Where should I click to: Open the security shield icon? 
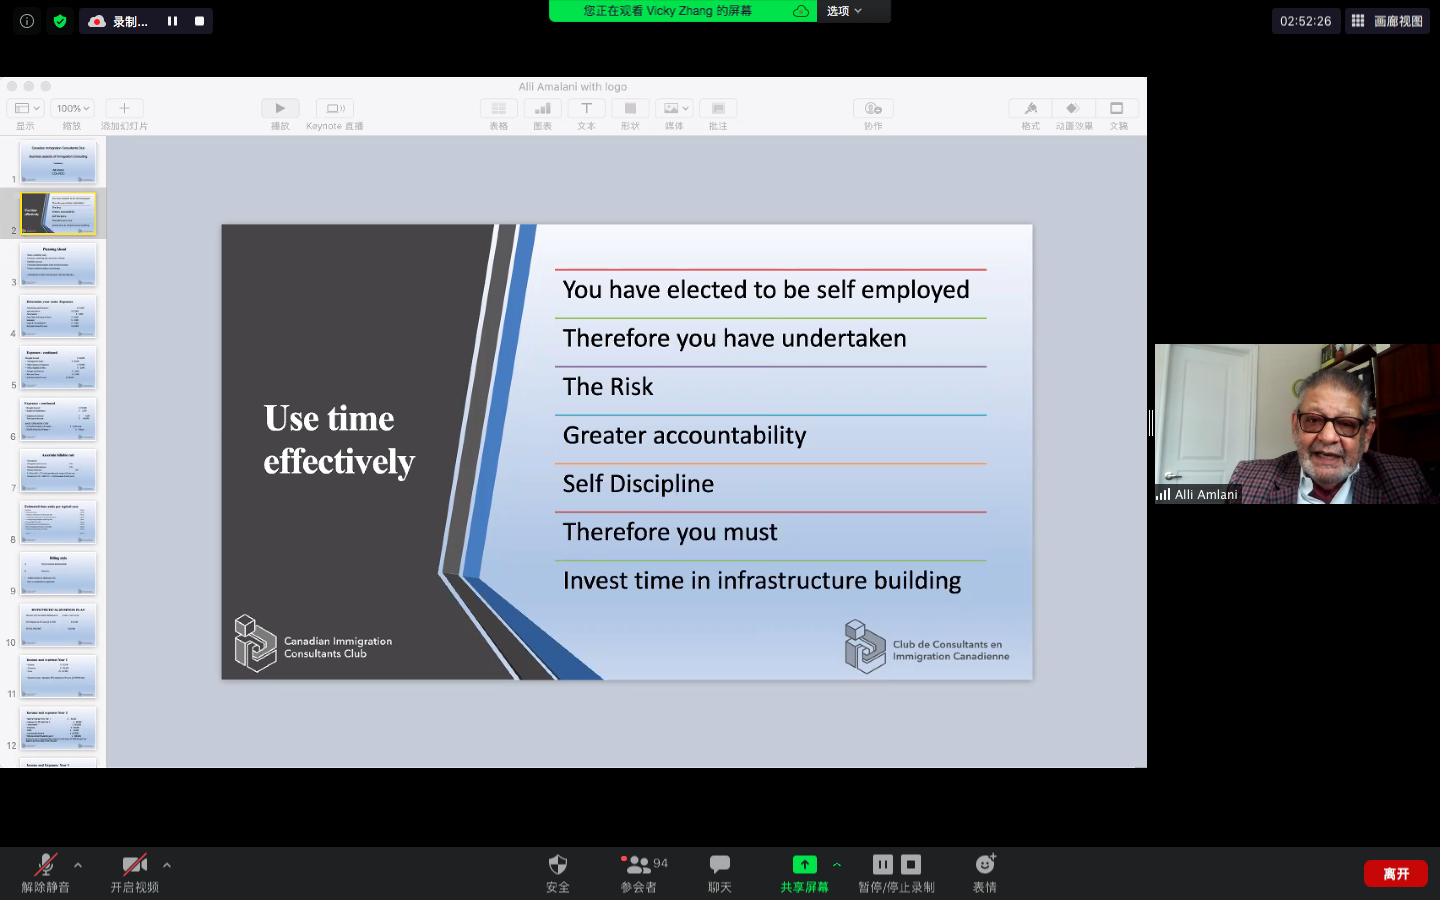pyautogui.click(x=558, y=864)
